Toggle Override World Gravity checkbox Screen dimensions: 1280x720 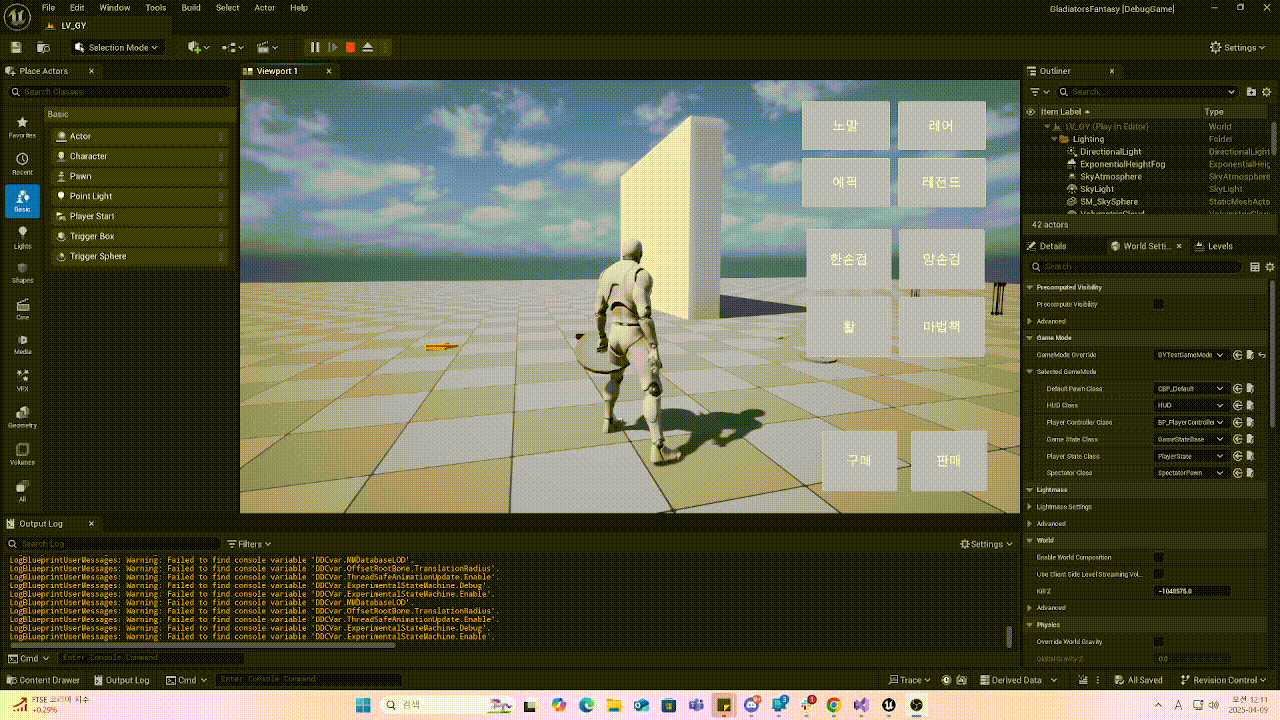(1159, 641)
